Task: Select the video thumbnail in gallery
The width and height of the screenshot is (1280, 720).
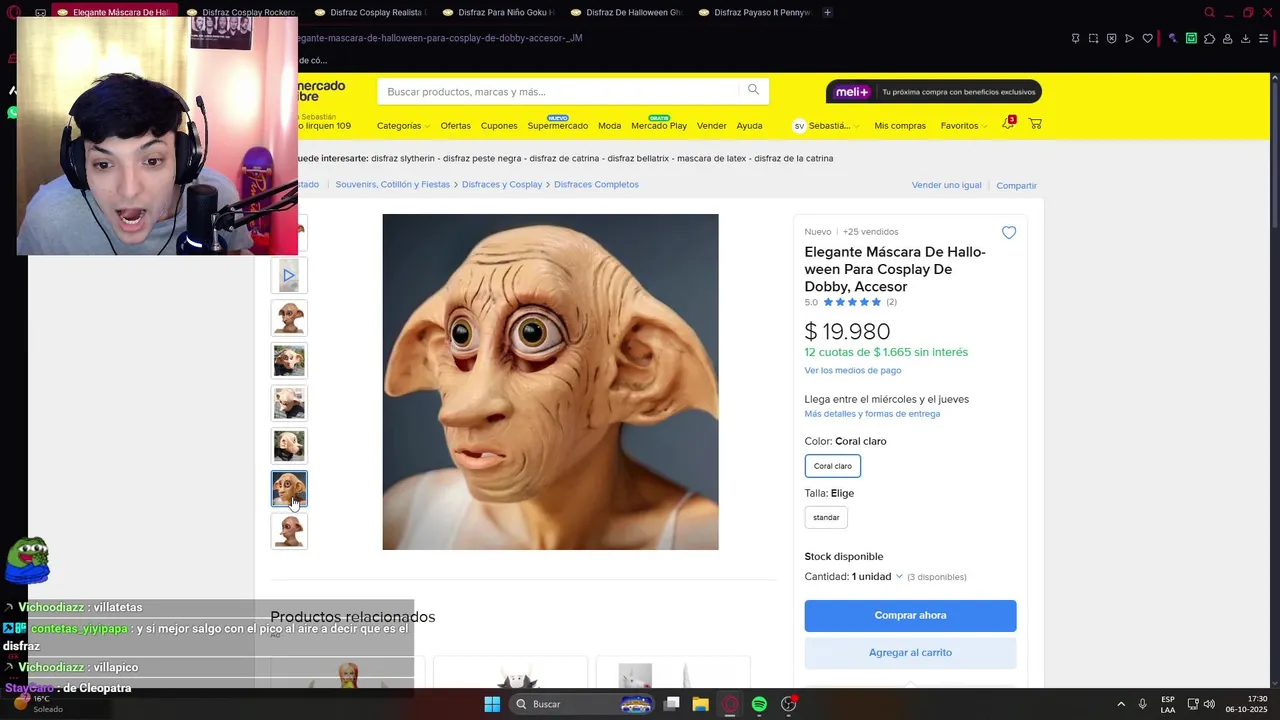Action: point(289,275)
